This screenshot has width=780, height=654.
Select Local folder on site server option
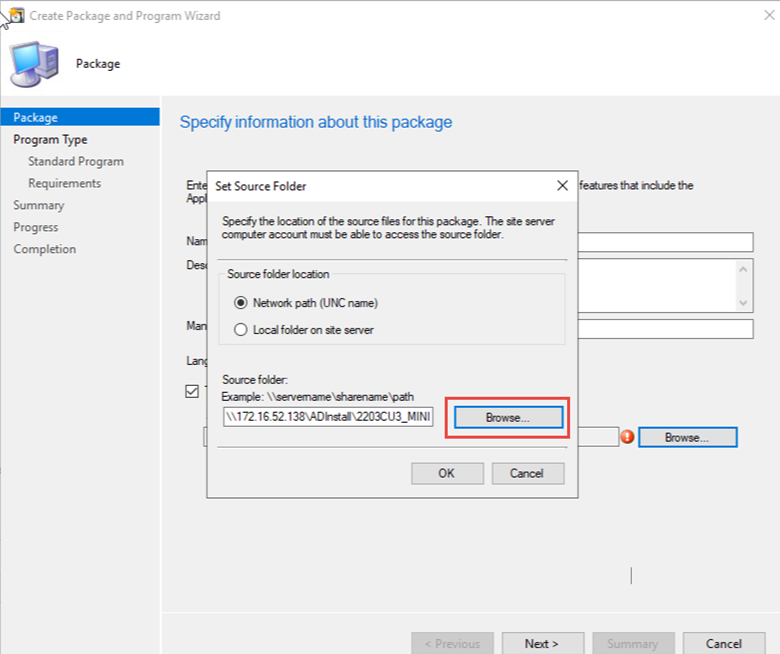[x=240, y=329]
